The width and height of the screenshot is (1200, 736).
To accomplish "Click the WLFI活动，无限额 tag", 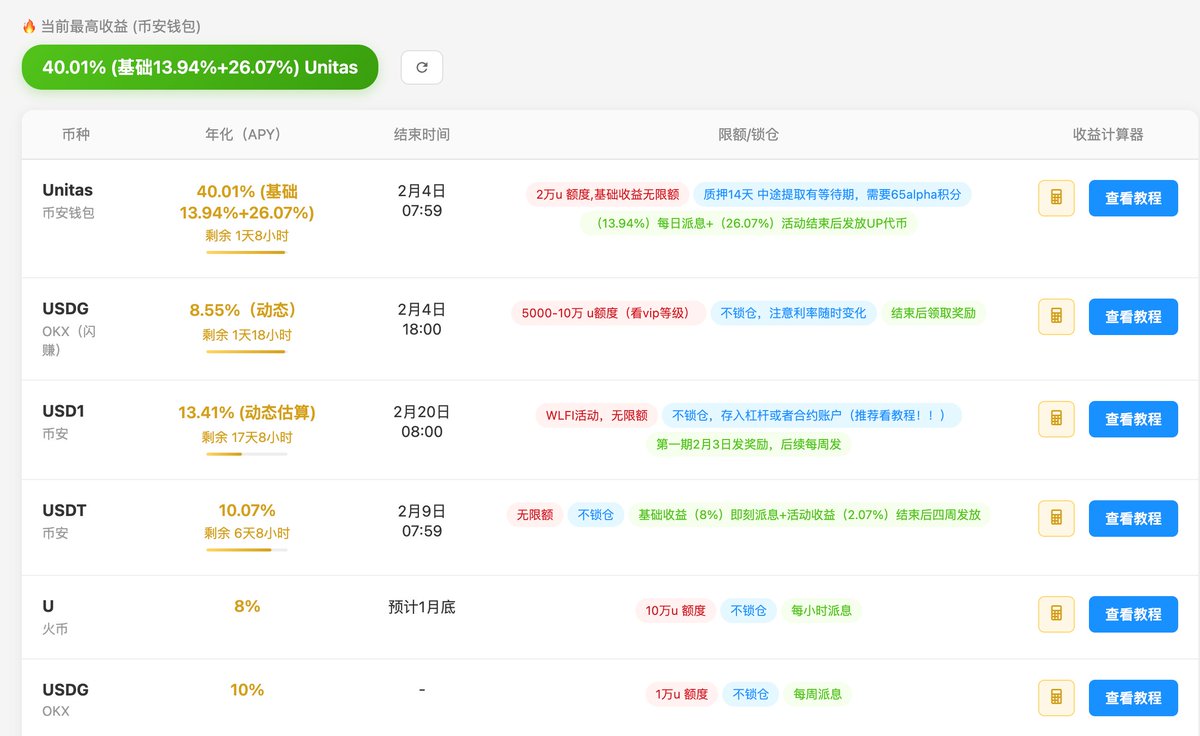I will point(595,415).
